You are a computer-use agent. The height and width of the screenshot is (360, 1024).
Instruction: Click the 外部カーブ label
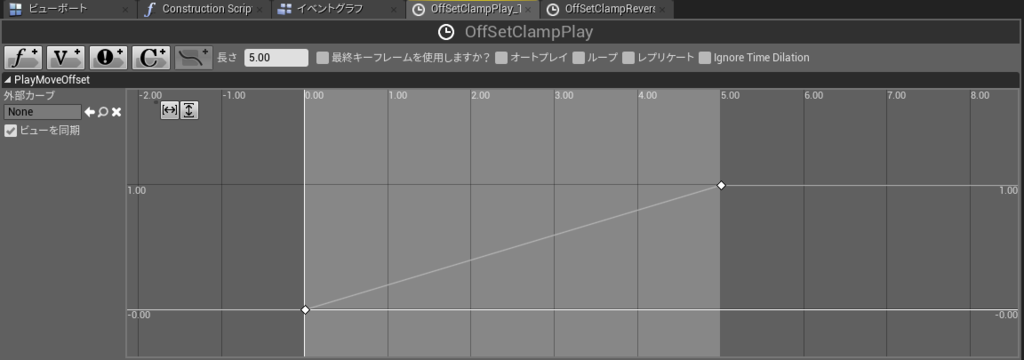tap(29, 96)
